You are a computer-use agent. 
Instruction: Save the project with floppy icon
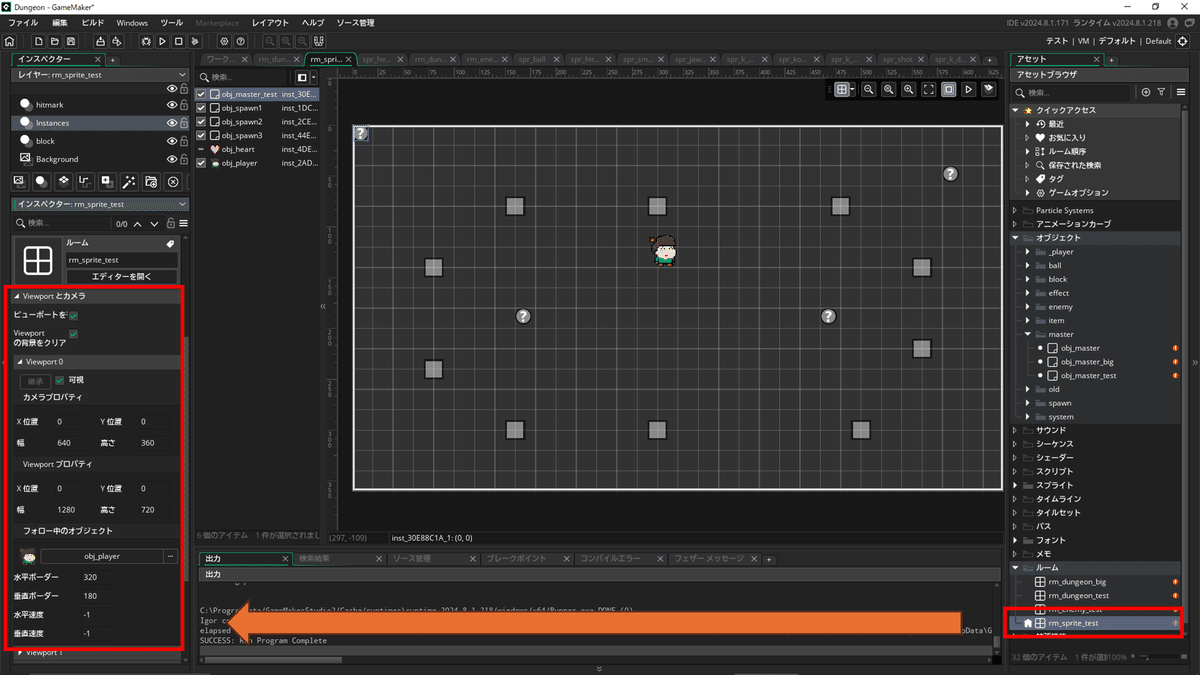pos(71,41)
